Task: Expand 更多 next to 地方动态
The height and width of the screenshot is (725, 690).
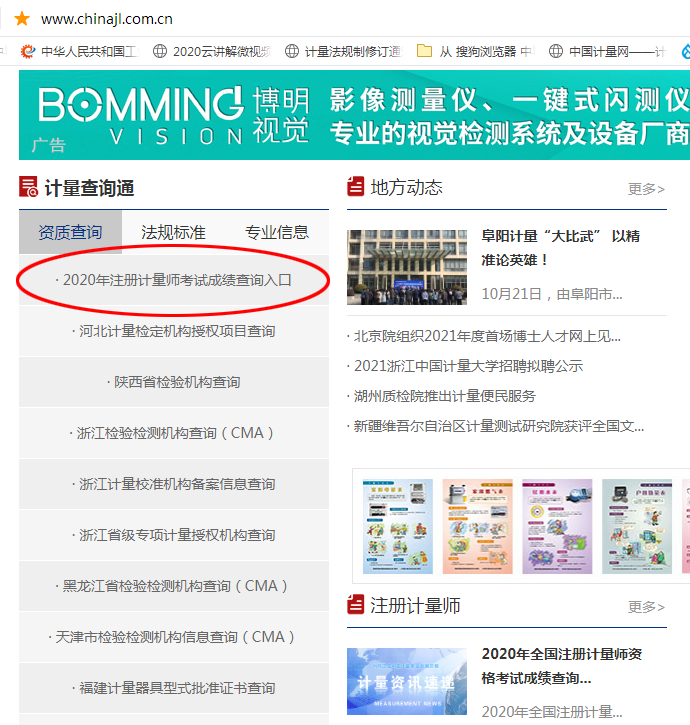Action: [x=646, y=188]
